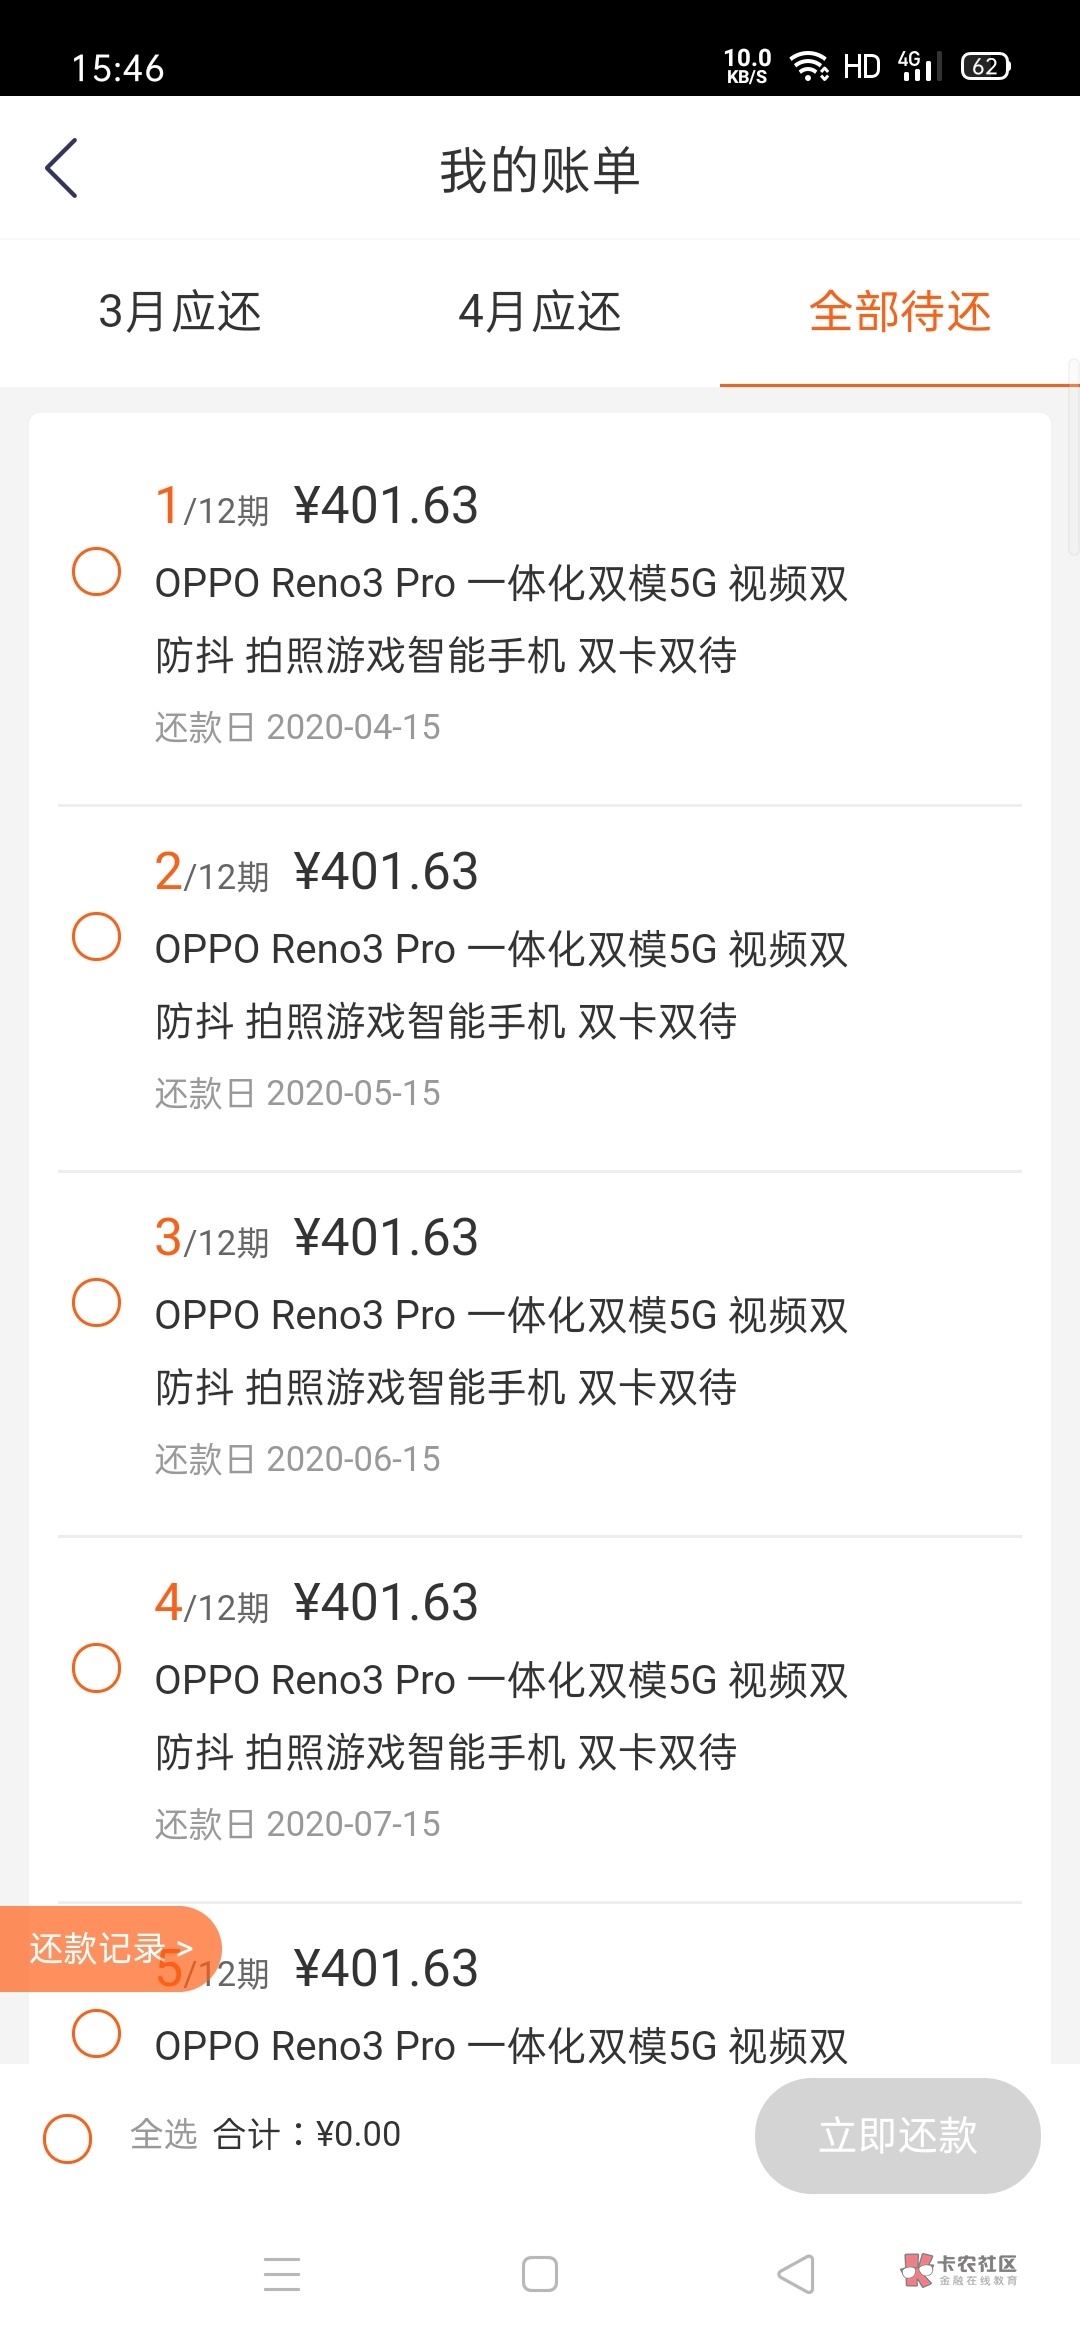Toggle the 全选 select-all circle
Viewport: 1080px width, 2340px height.
68,2139
